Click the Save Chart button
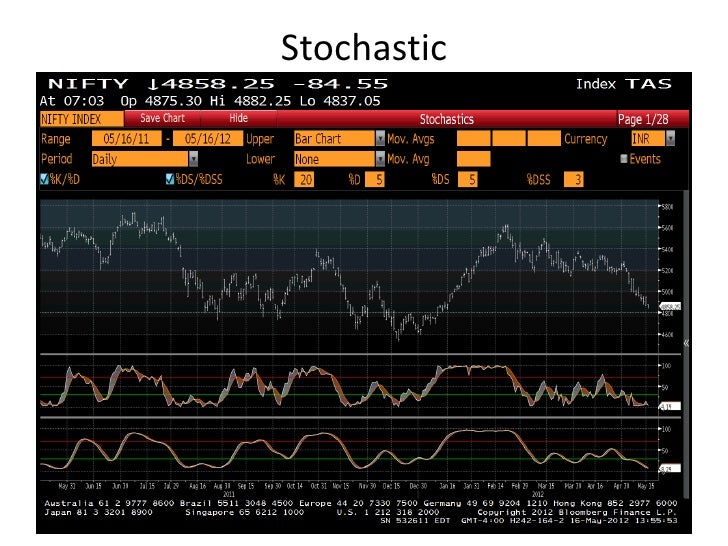The image size is (728, 546). point(162,118)
